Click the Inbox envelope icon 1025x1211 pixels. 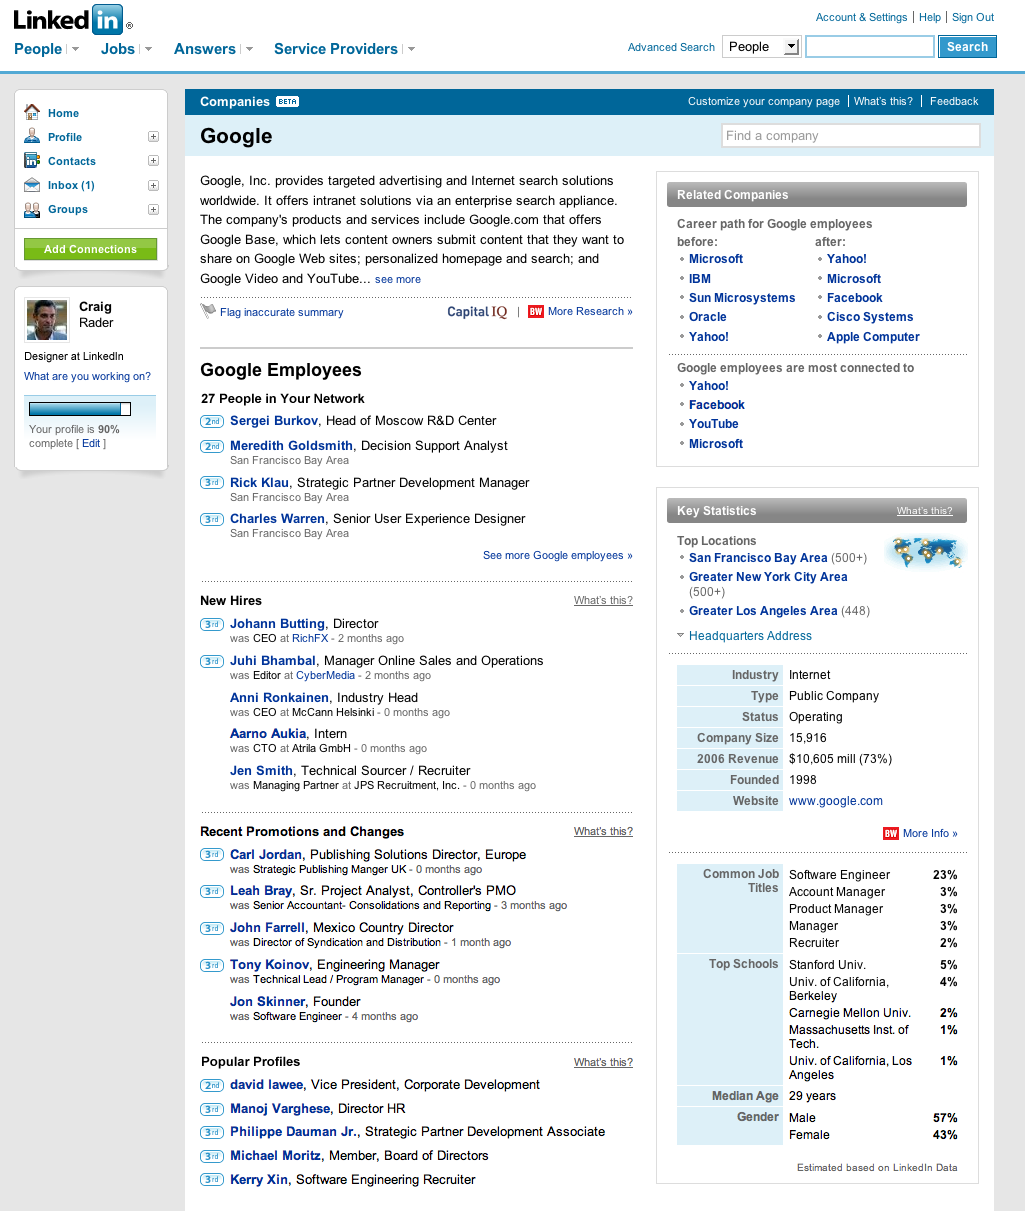32,185
